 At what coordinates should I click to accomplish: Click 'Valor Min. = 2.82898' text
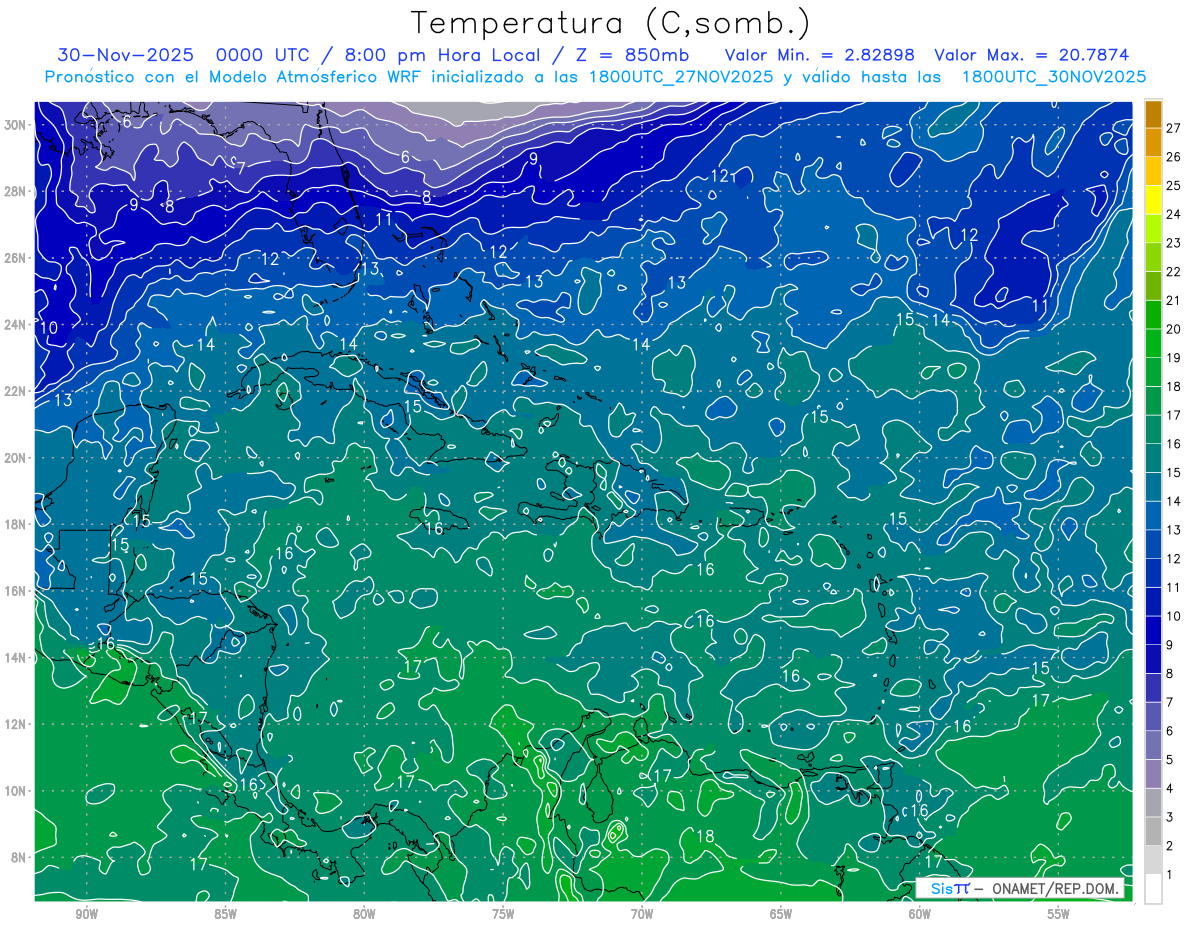(820, 55)
